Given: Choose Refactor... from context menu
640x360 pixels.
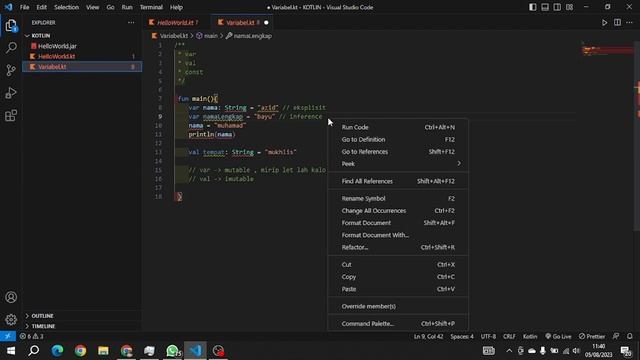Looking at the screenshot, I should 398,247.
